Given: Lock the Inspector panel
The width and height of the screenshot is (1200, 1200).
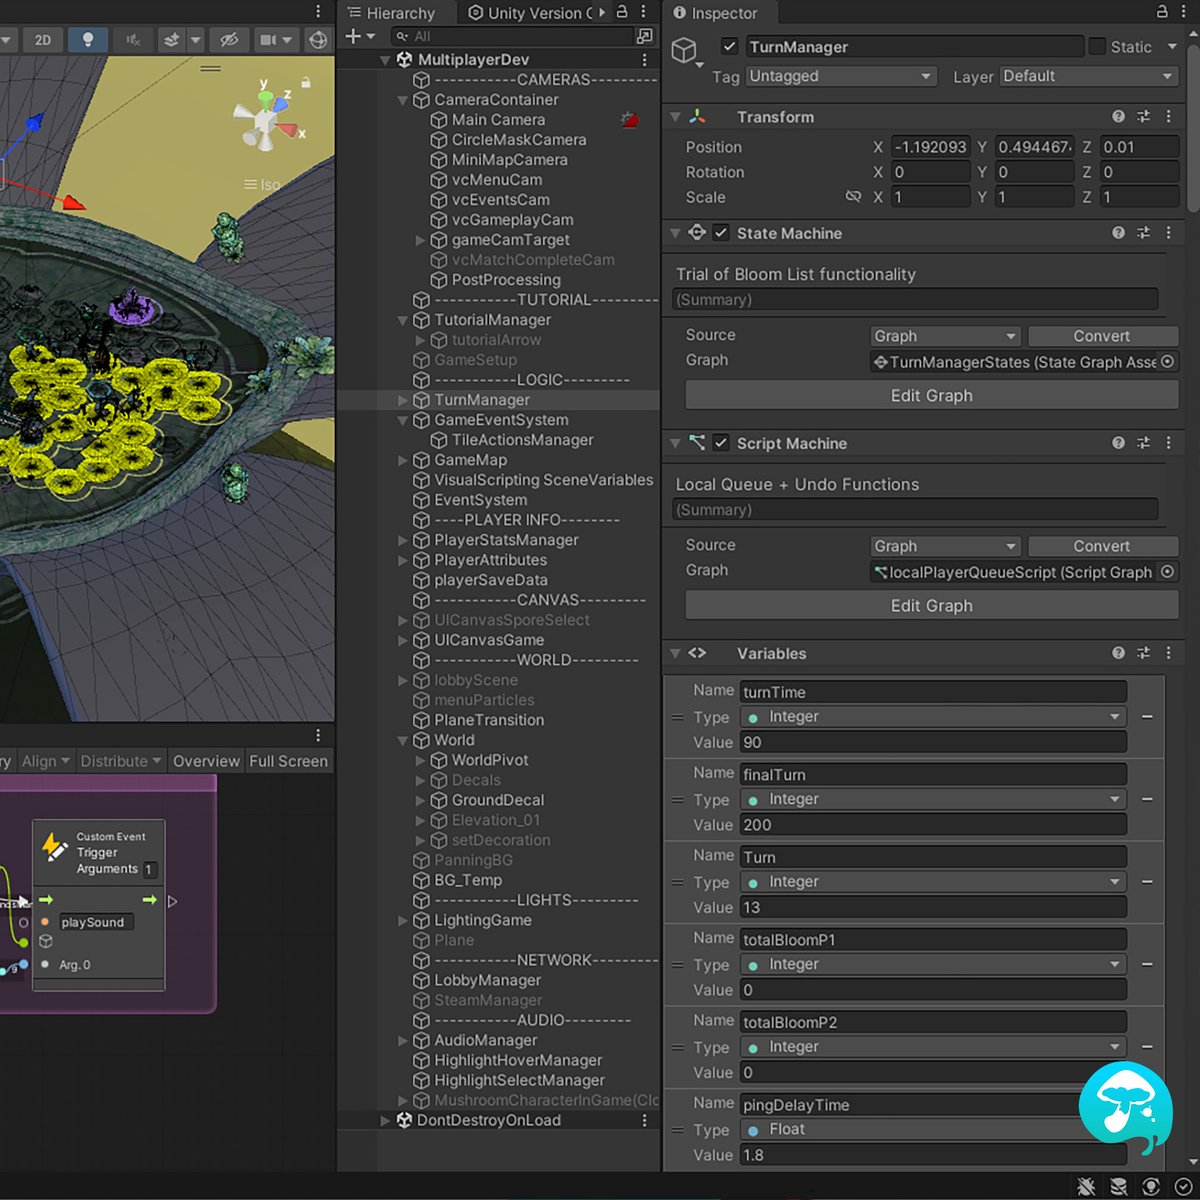Looking at the screenshot, I should [x=1162, y=12].
